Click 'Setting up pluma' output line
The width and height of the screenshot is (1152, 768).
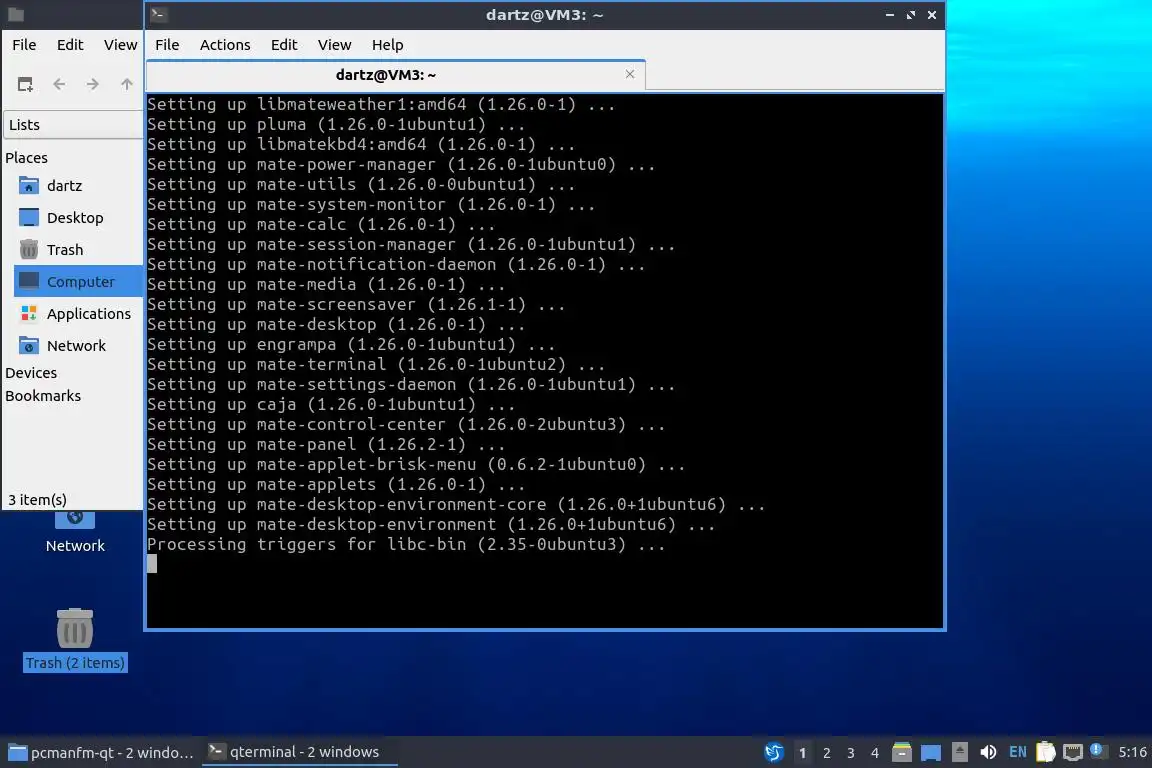click(336, 124)
